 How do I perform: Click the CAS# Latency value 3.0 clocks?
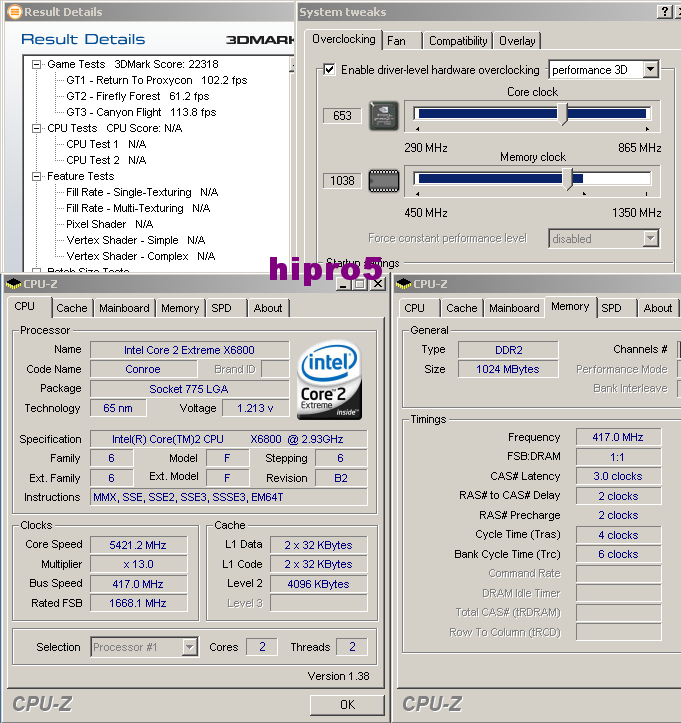618,476
